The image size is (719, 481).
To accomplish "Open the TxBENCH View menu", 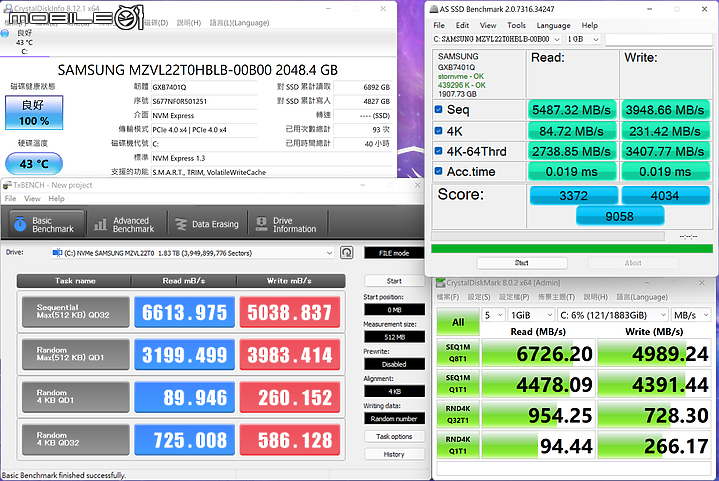I will [32, 199].
